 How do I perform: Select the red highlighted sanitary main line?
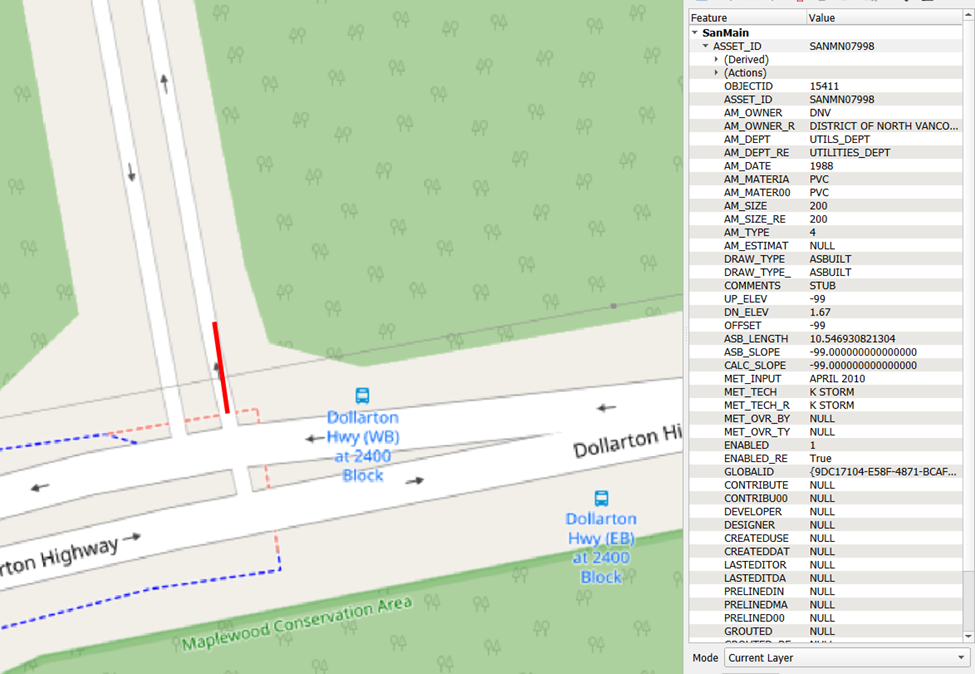point(221,367)
